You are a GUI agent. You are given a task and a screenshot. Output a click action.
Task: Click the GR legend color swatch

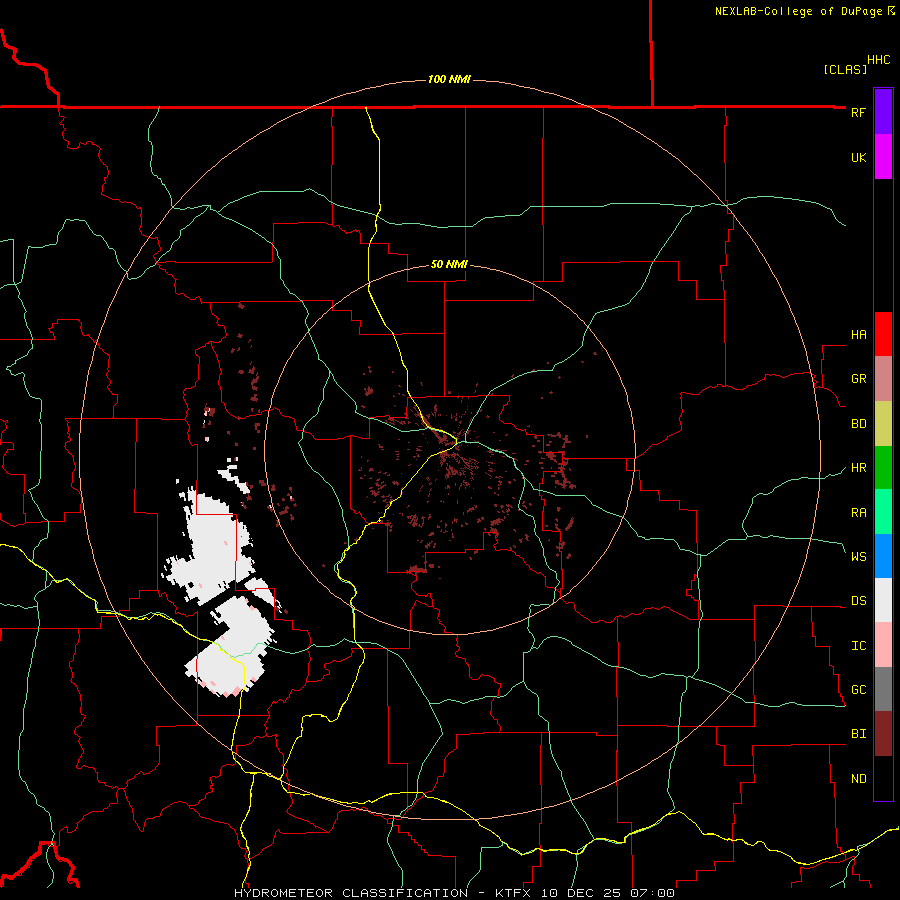[883, 379]
